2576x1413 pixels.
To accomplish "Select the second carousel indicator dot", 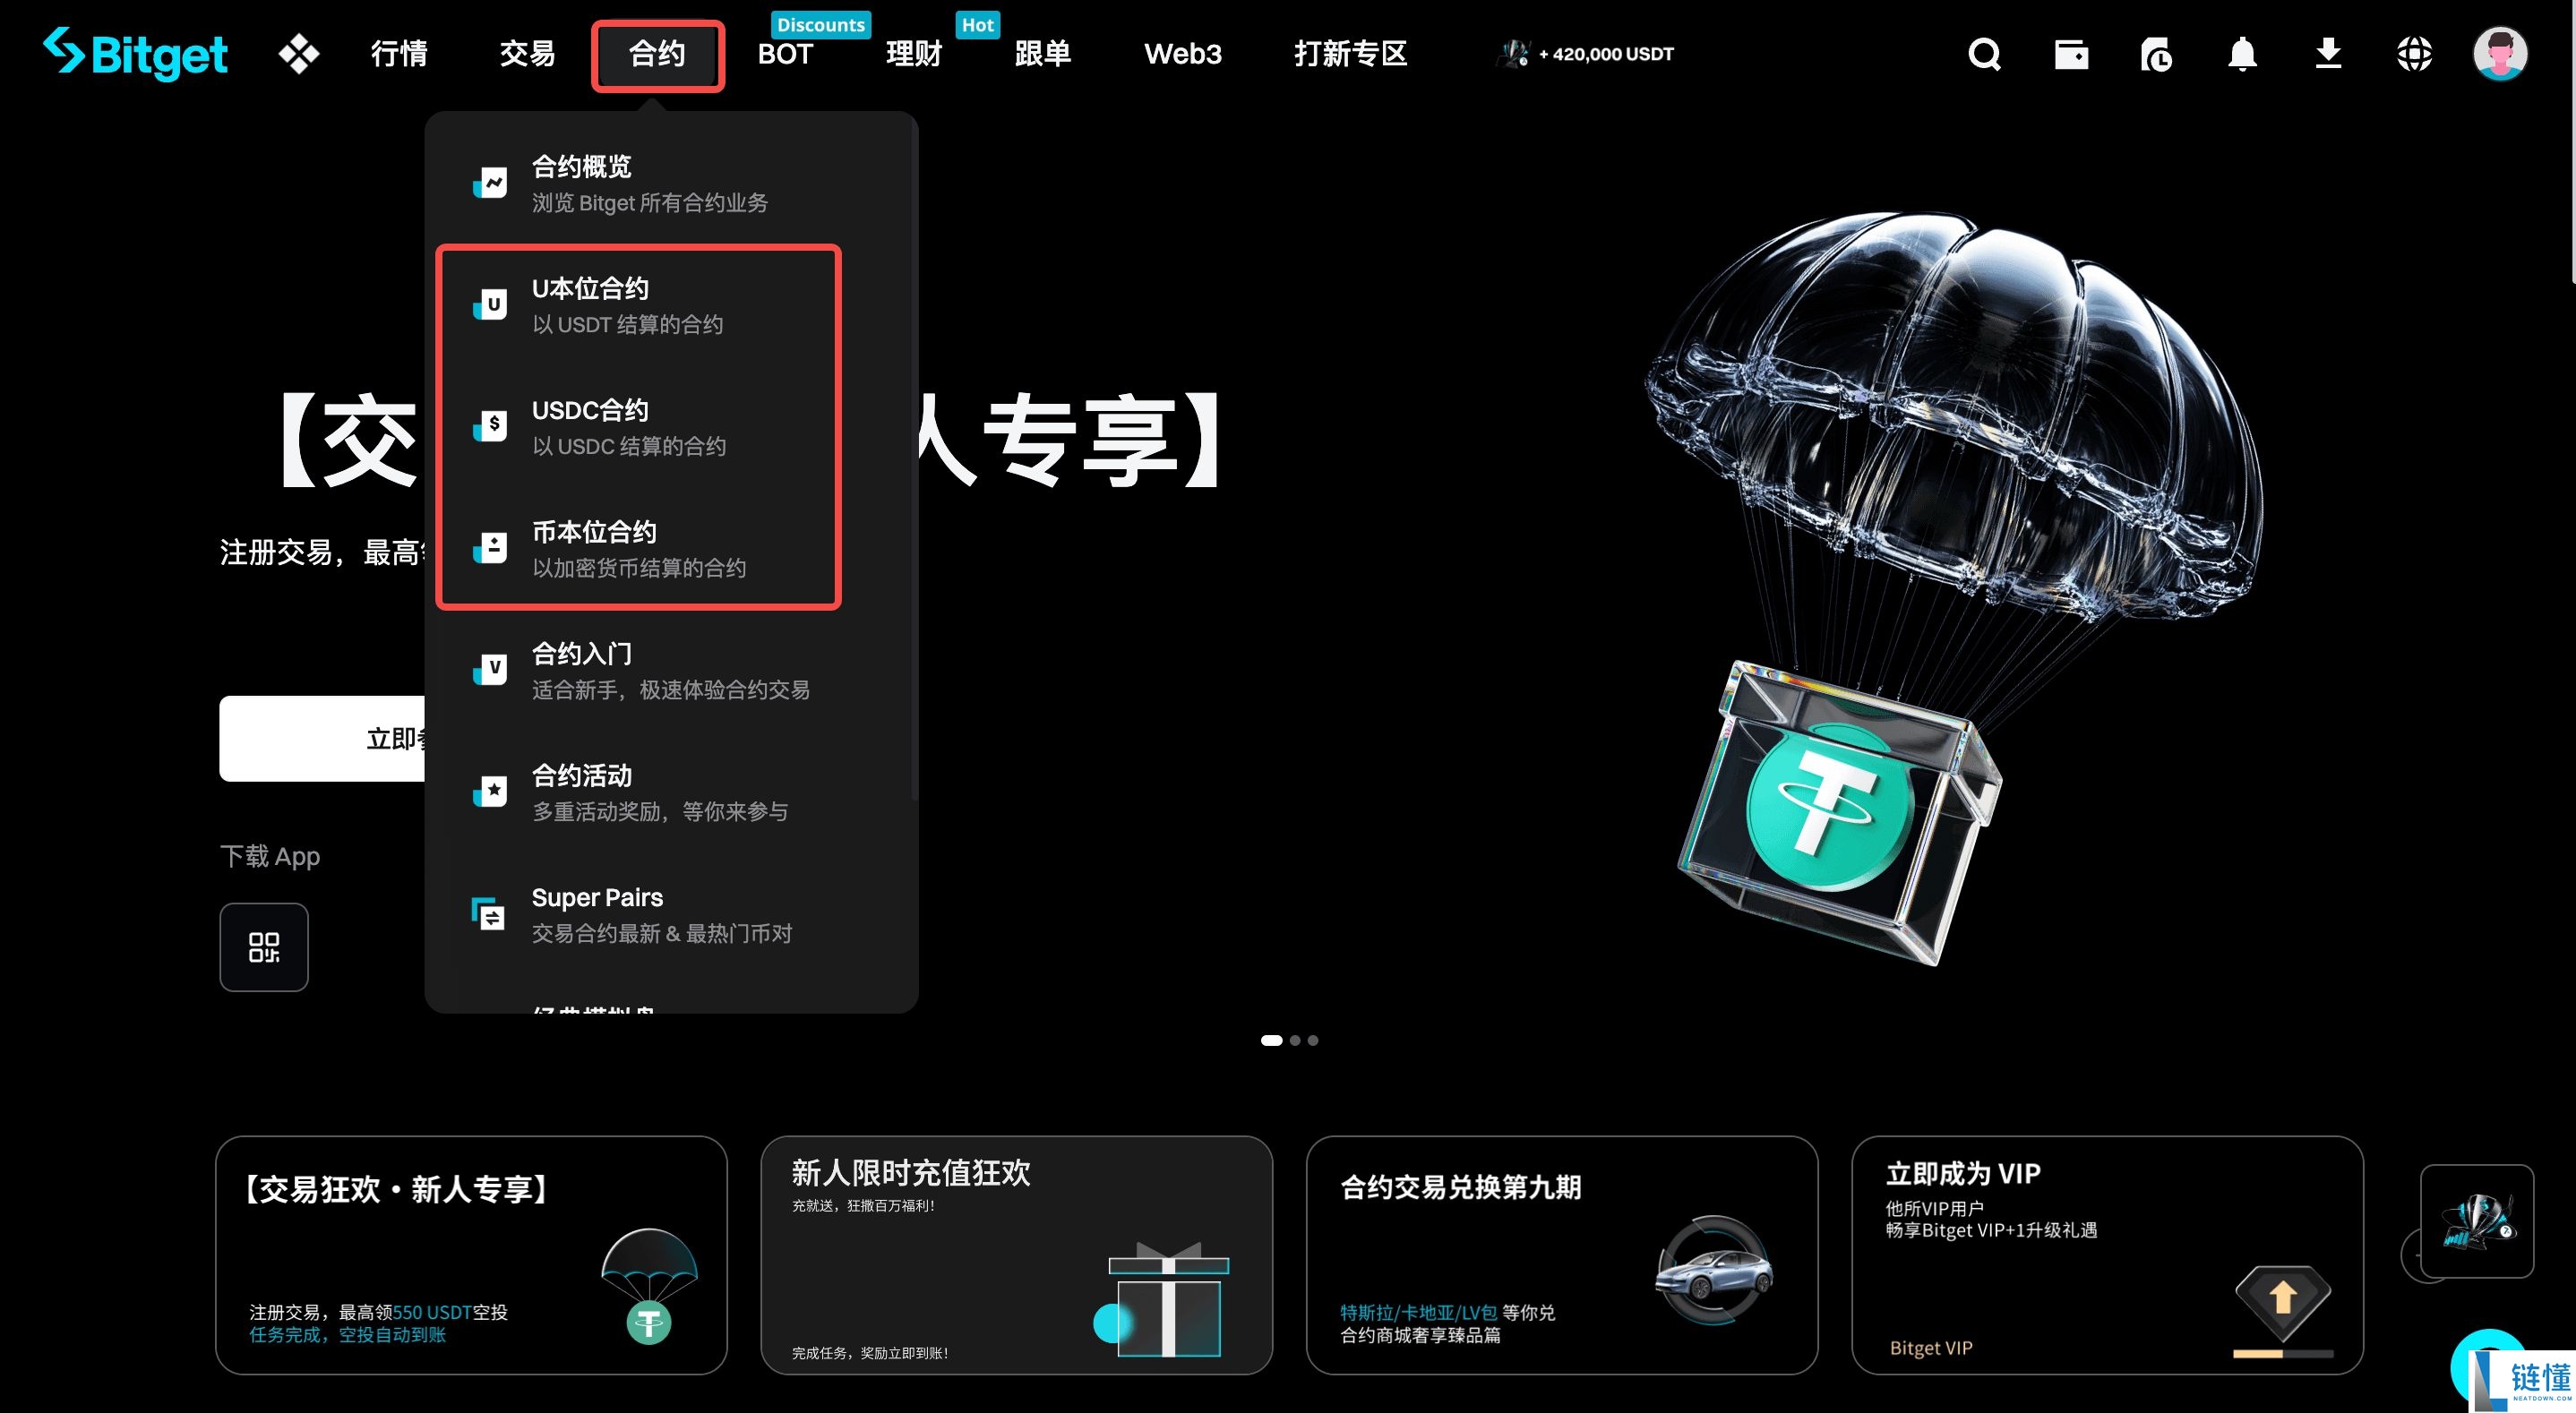I will click(x=1295, y=1040).
